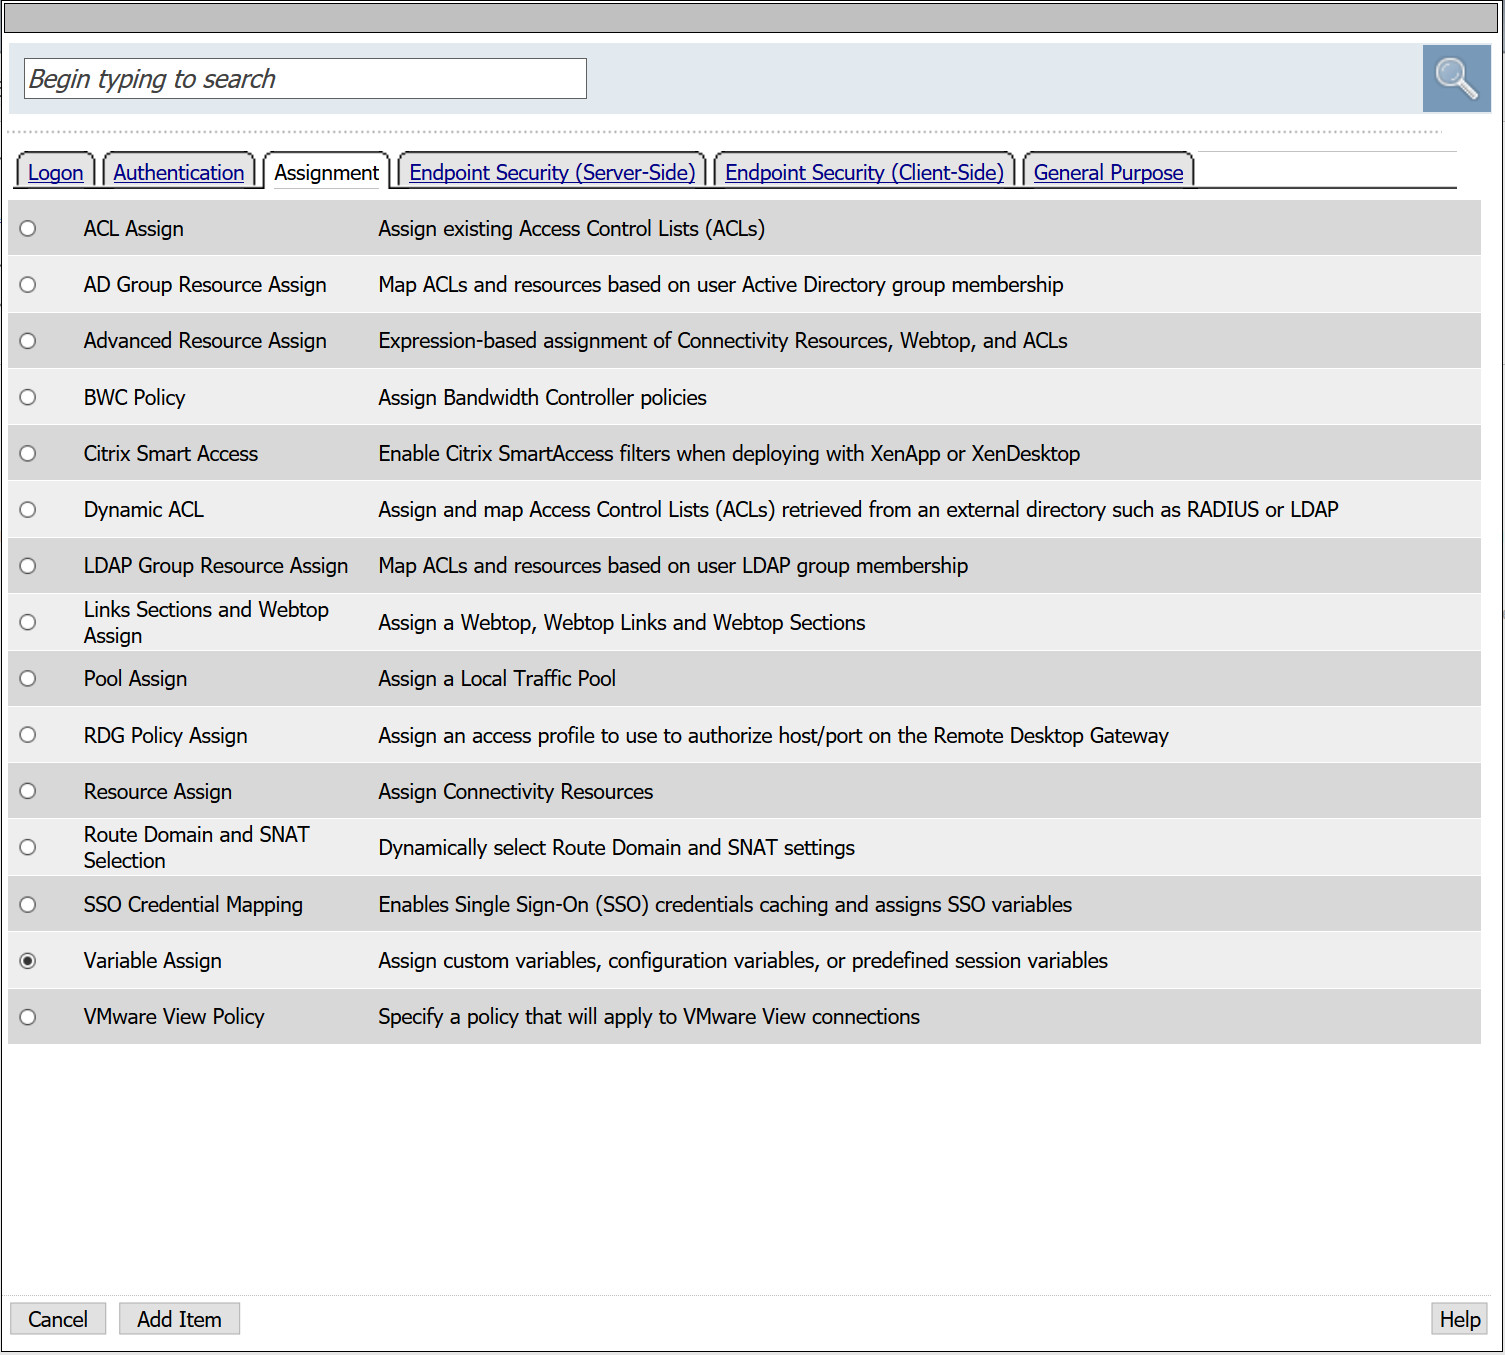Choose Links Sections and Webtop Assign radio

point(28,622)
